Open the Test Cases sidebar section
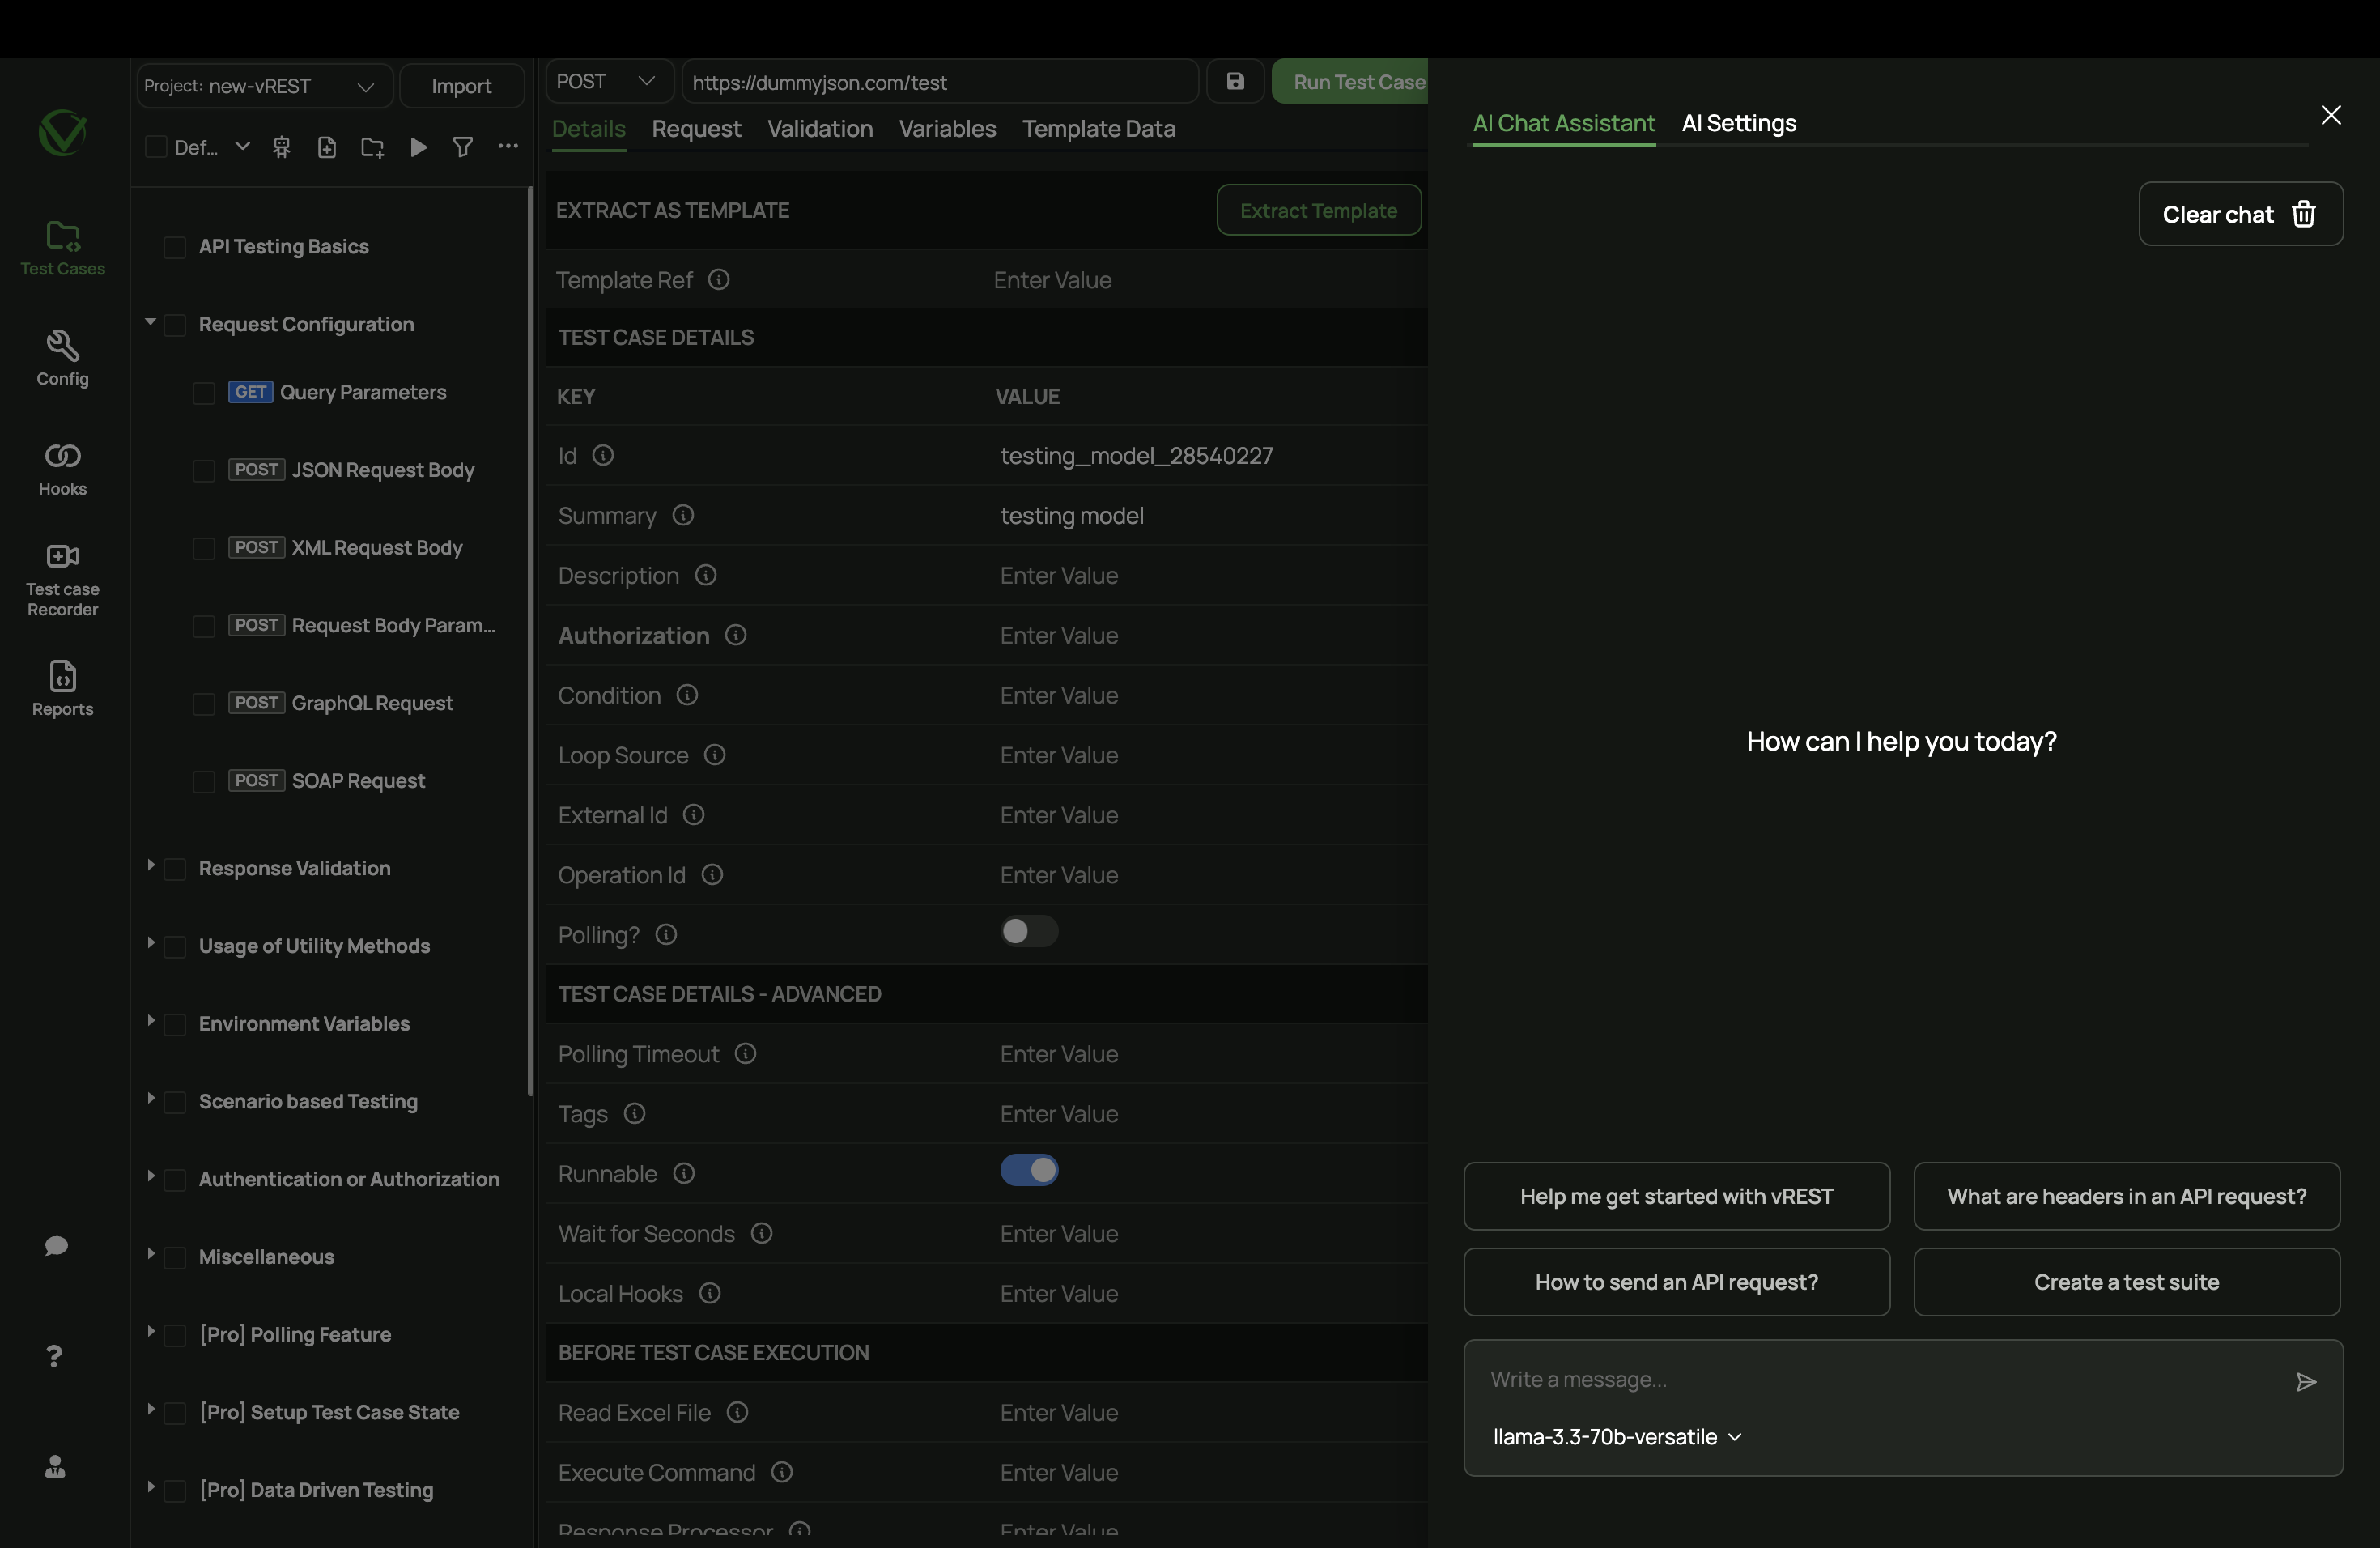The width and height of the screenshot is (2380, 1548). (x=62, y=248)
